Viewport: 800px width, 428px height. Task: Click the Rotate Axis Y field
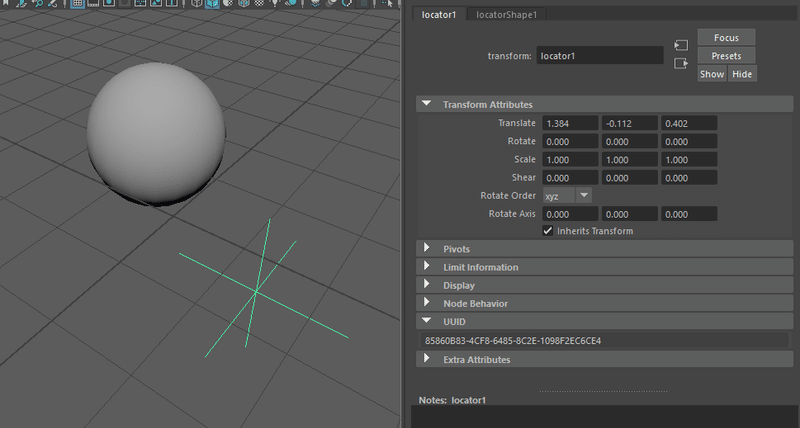click(629, 214)
